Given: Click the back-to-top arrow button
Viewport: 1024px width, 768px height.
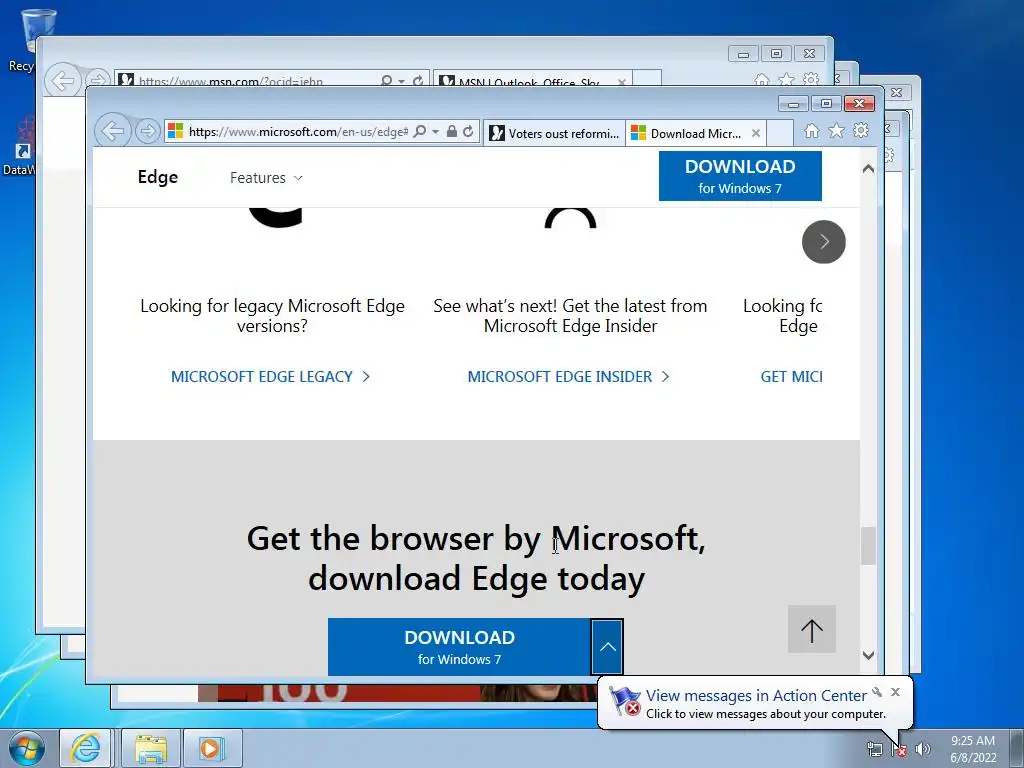Looking at the screenshot, I should tap(812, 630).
